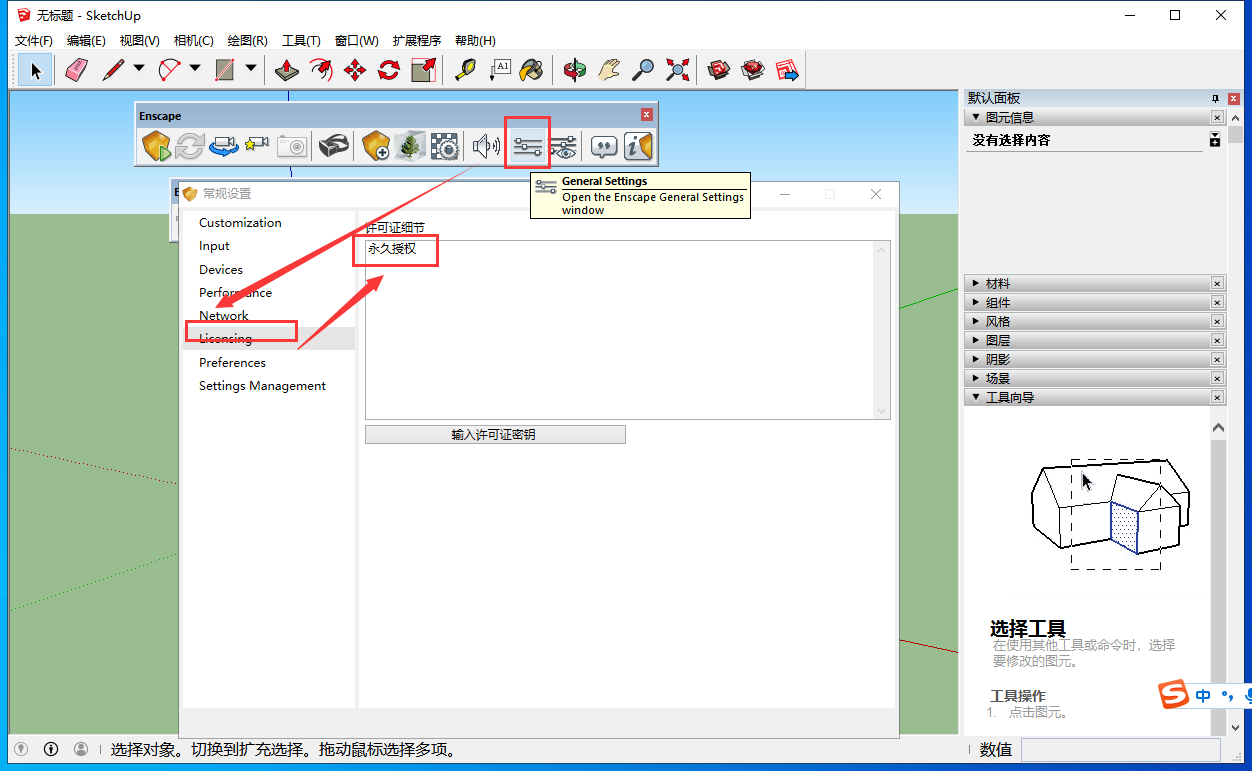The width and height of the screenshot is (1252, 771).
Task: Expand the 图层 panel
Action: (976, 341)
